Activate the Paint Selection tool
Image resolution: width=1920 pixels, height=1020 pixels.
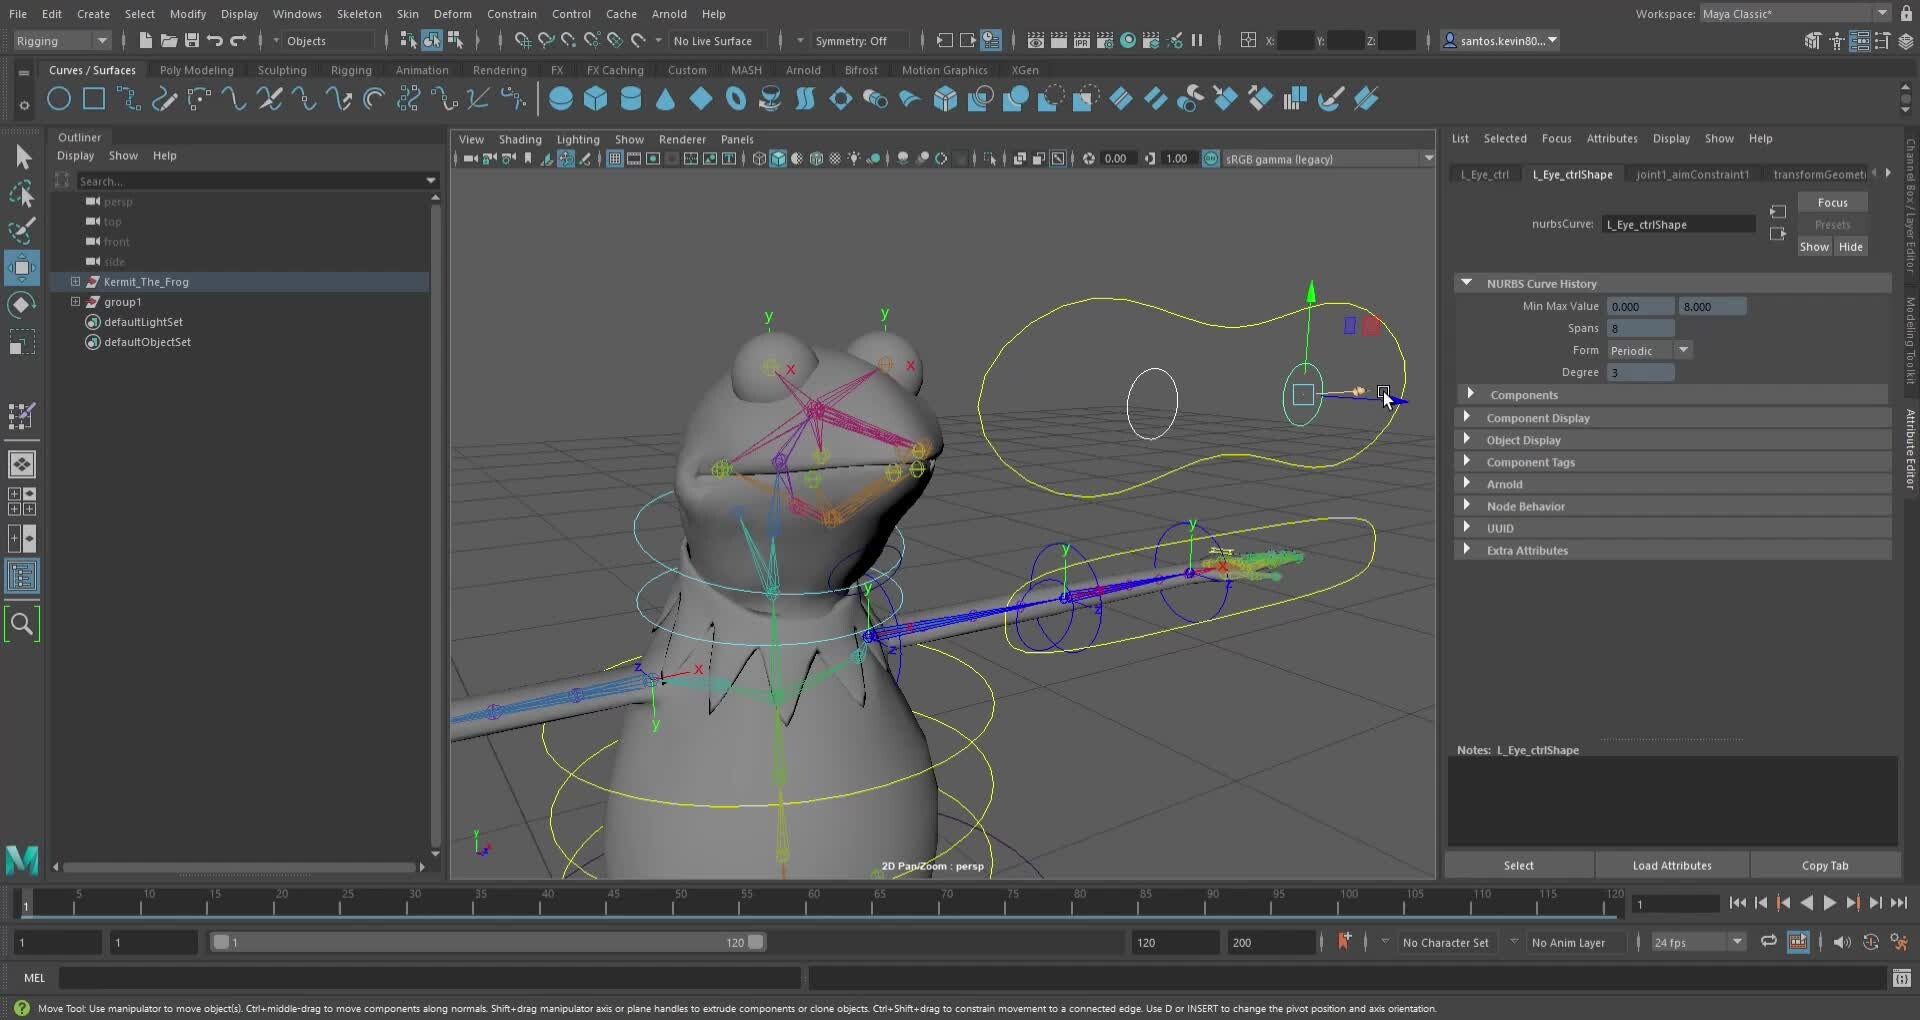click(x=22, y=231)
